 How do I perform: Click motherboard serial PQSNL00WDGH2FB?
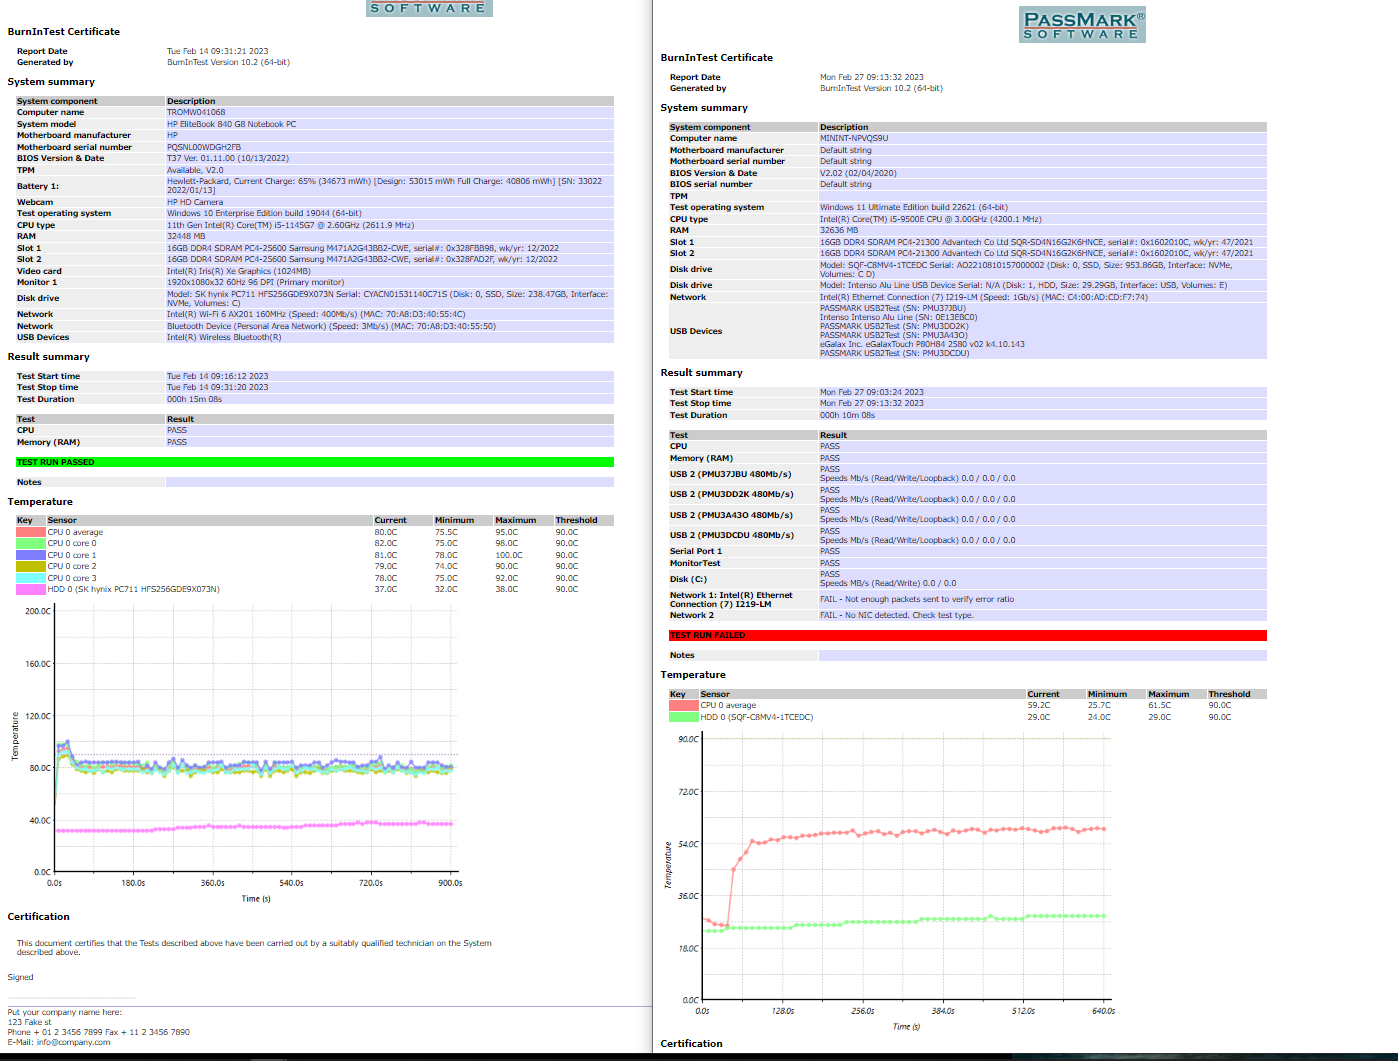[x=204, y=147]
